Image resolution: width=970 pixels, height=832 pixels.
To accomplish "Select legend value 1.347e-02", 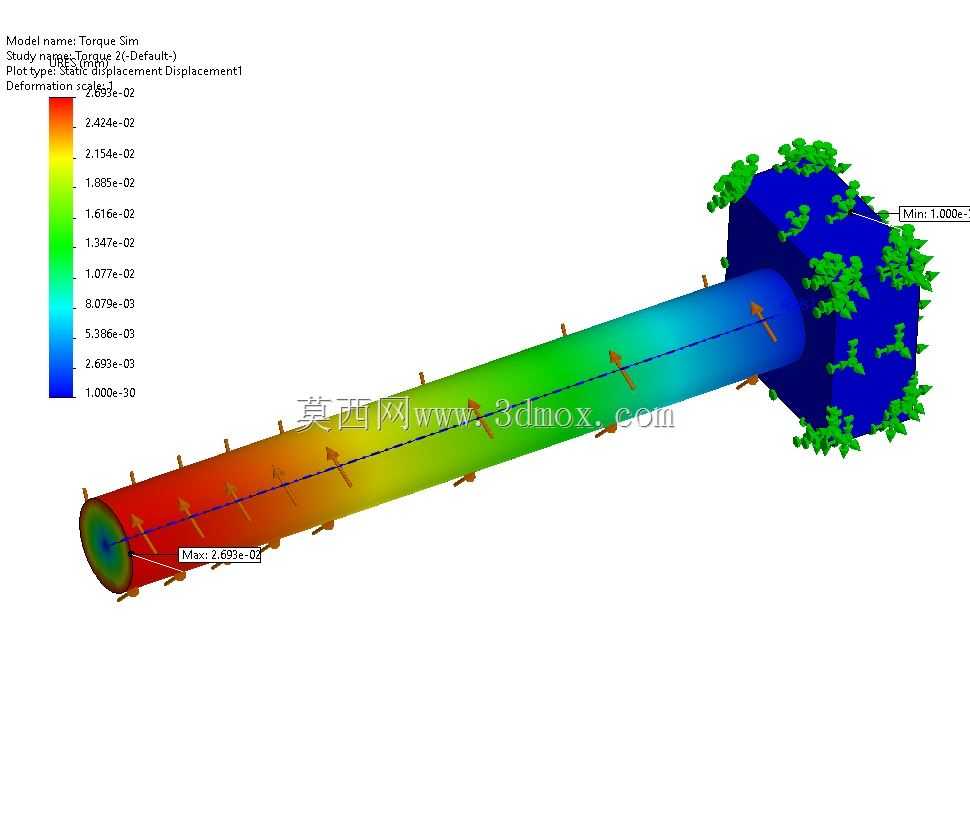I will pos(109,242).
